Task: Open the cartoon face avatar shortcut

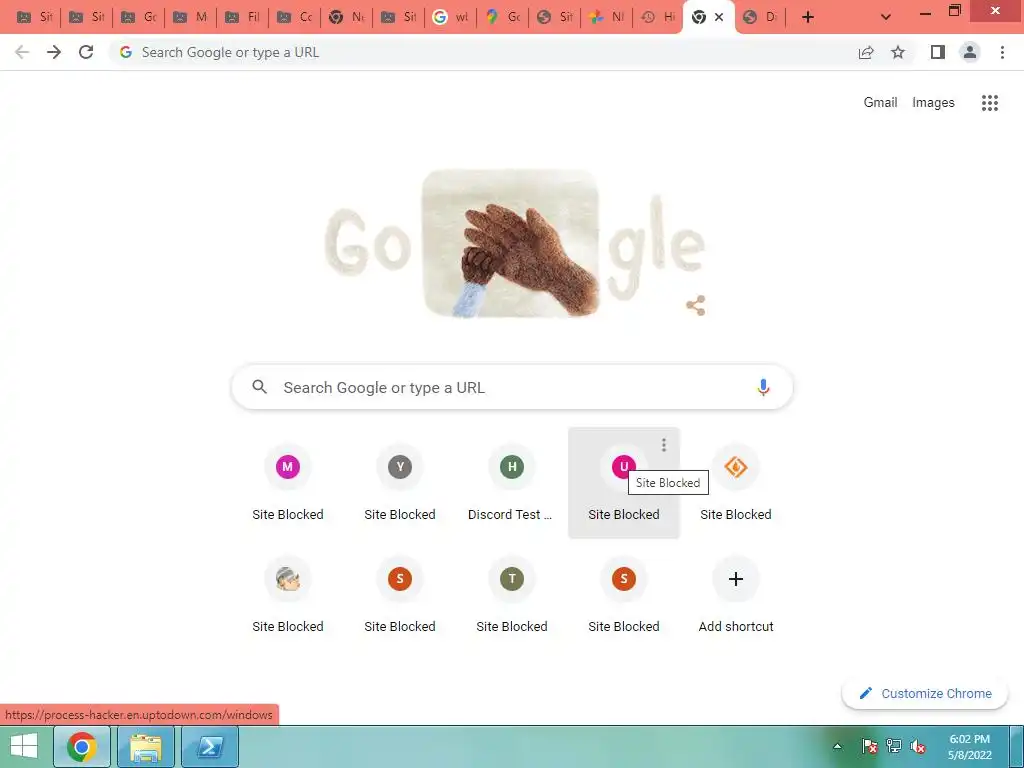Action: pyautogui.click(x=288, y=595)
